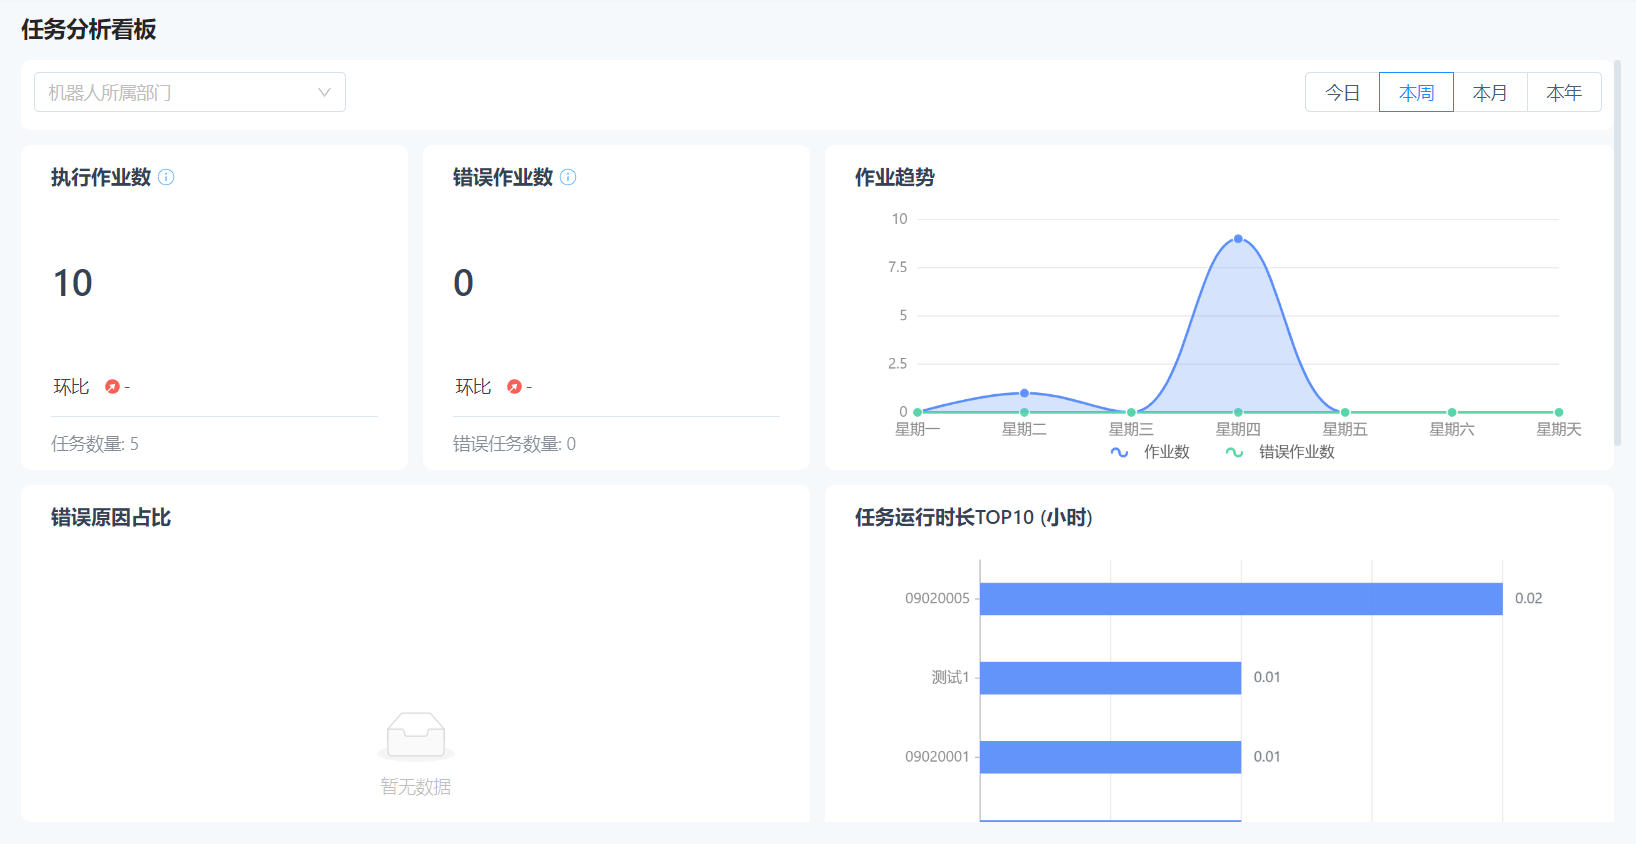Image resolution: width=1636 pixels, height=844 pixels.
Task: Click green 错误作业数 legend line icon
Action: click(x=1234, y=452)
